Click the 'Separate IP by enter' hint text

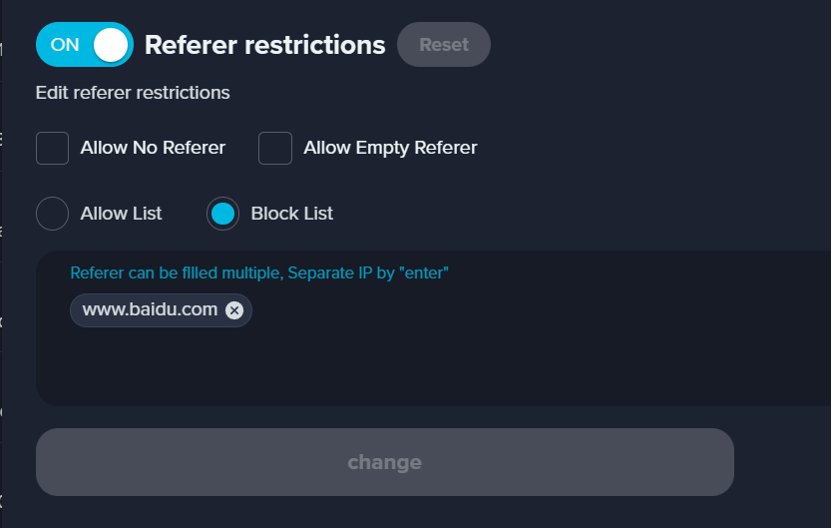368,273
